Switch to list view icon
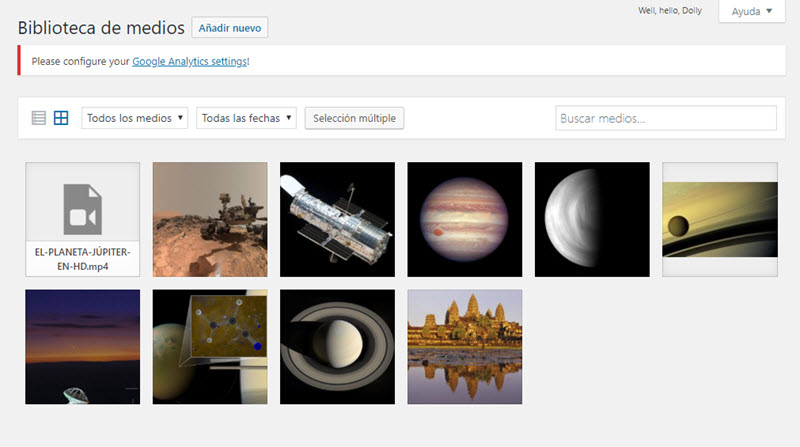This screenshot has height=447, width=800. pos(39,118)
